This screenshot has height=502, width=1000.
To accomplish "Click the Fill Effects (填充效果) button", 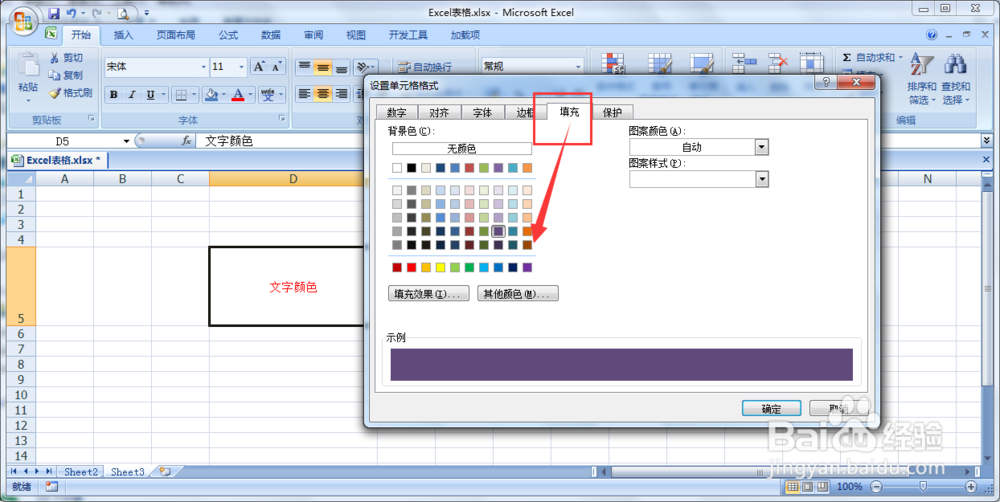I will (x=429, y=293).
